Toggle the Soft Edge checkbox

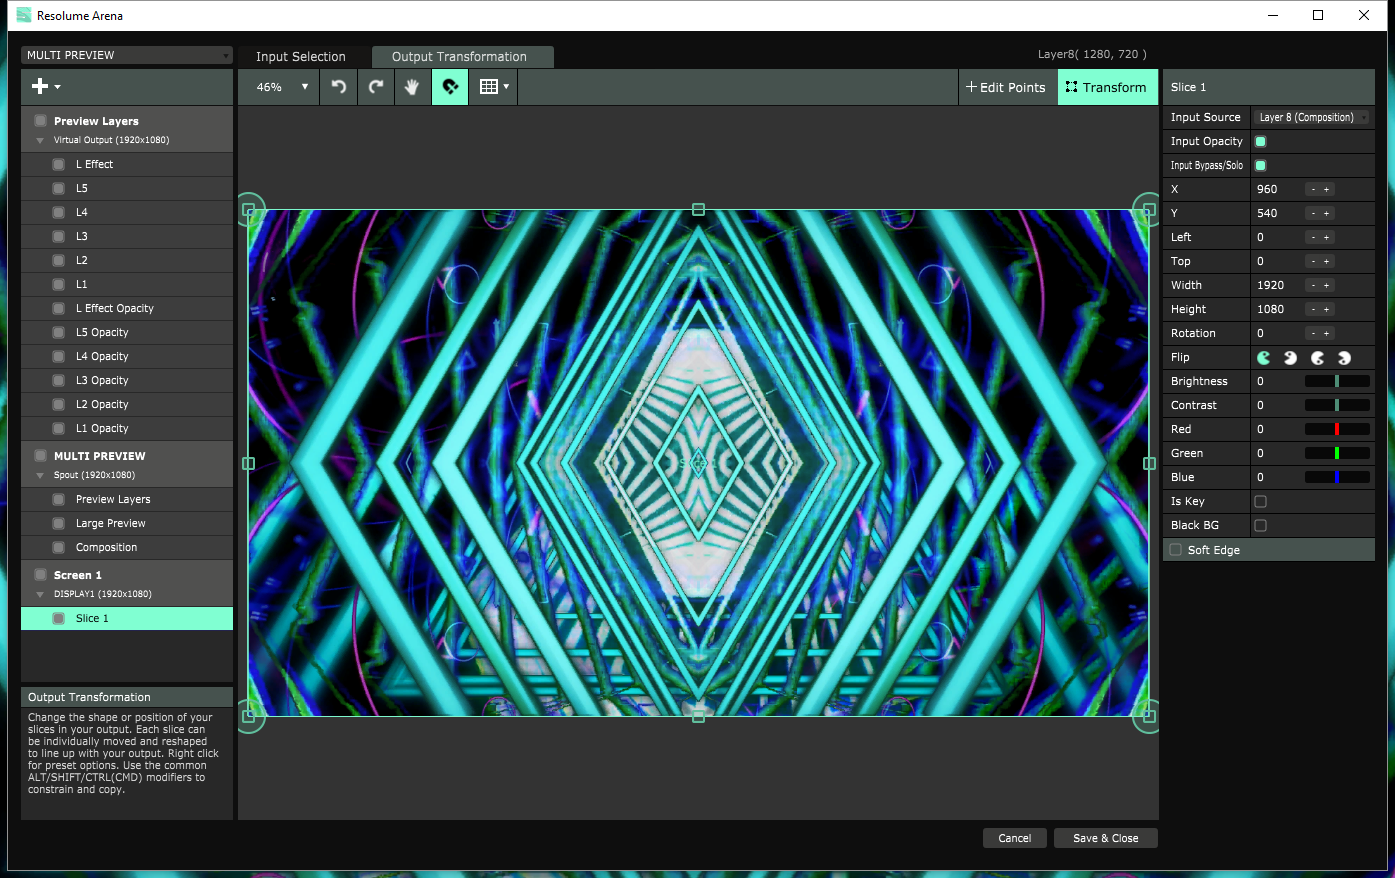[x=1176, y=550]
